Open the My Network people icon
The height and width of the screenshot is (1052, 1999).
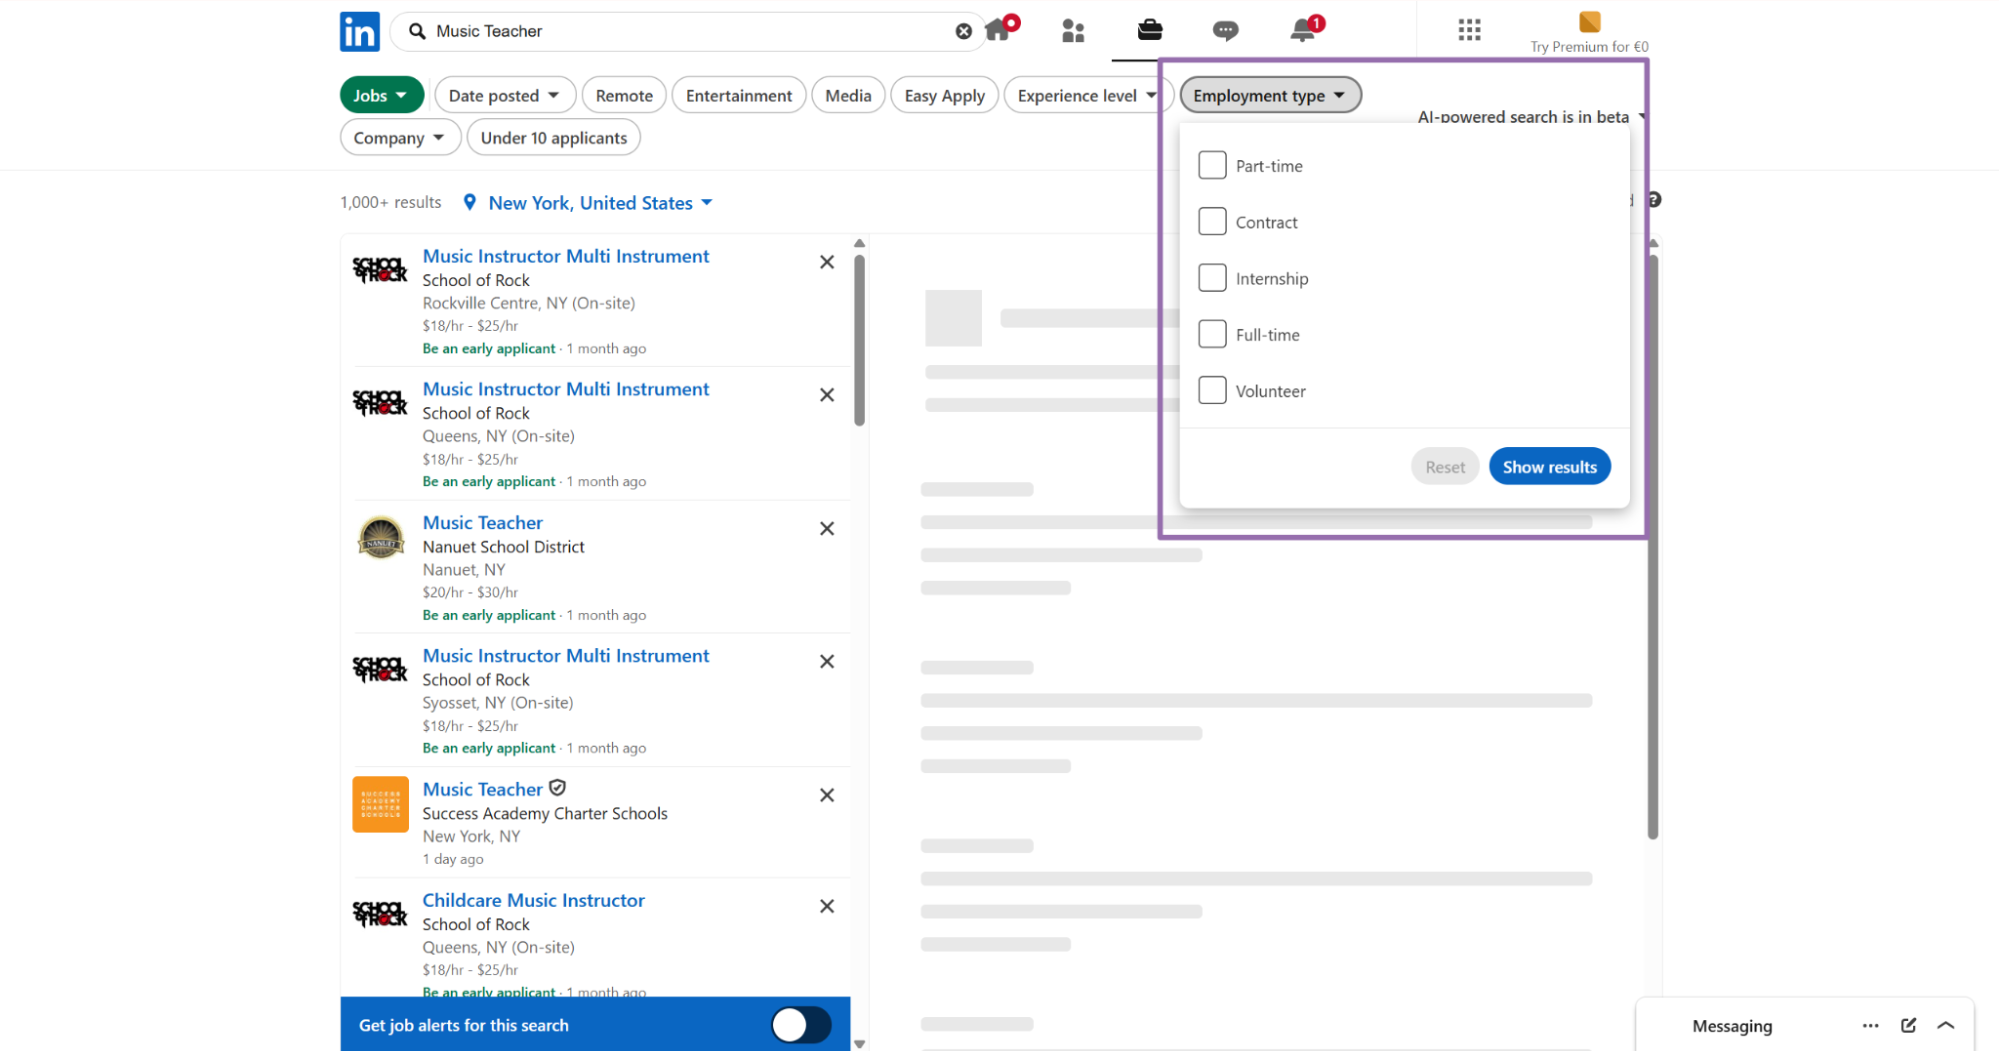coord(1073,31)
